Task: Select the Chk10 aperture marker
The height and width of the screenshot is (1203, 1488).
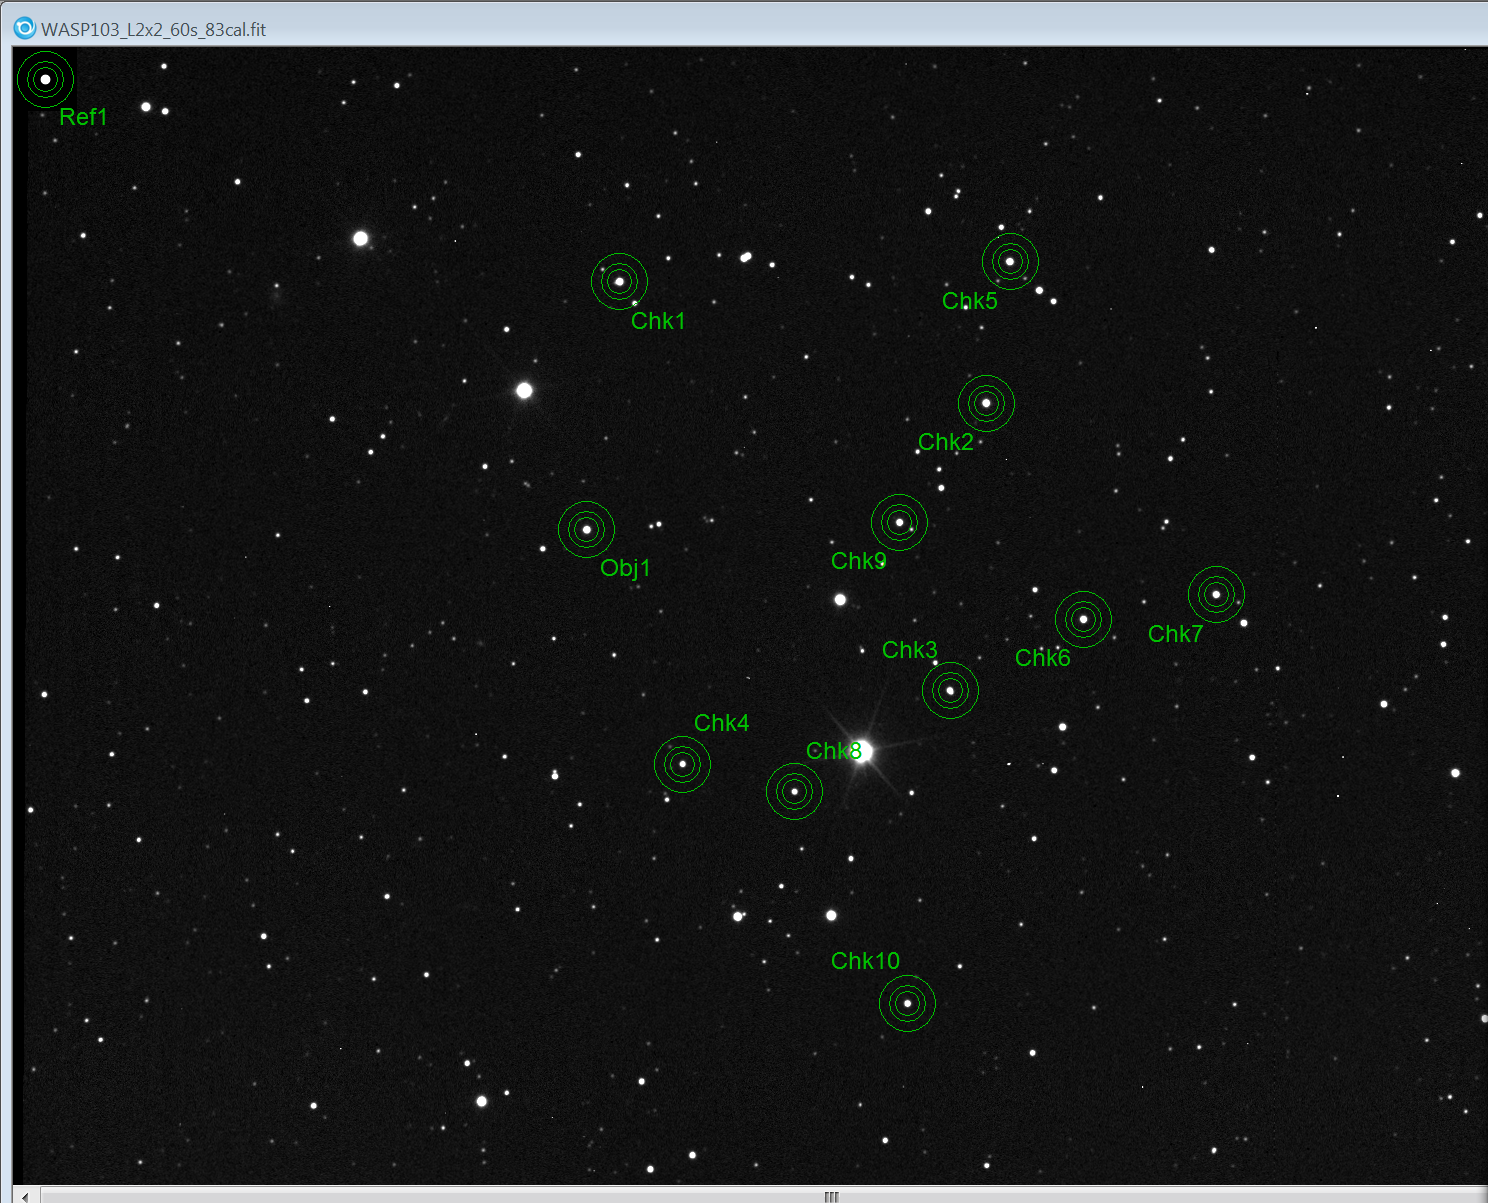Action: click(x=907, y=1003)
